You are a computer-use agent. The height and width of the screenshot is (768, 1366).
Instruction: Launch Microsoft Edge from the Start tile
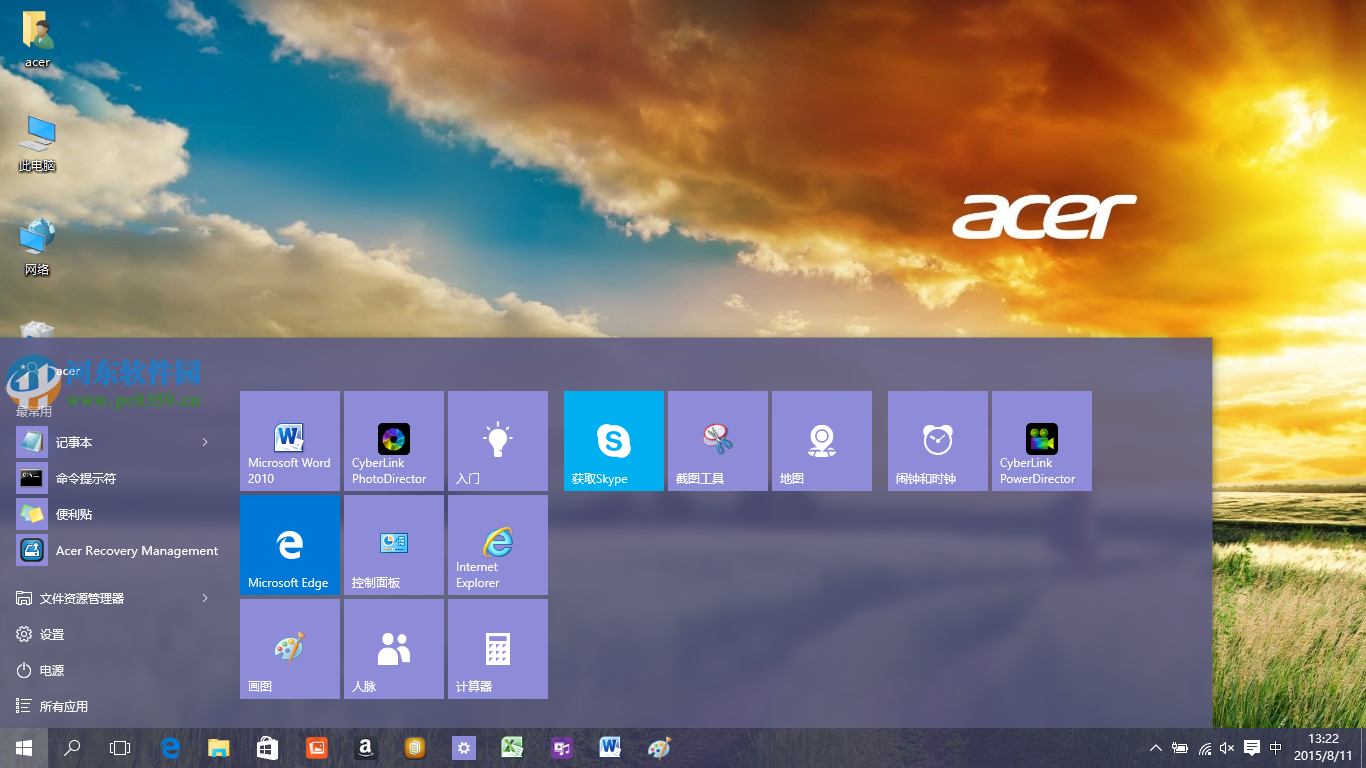click(289, 545)
